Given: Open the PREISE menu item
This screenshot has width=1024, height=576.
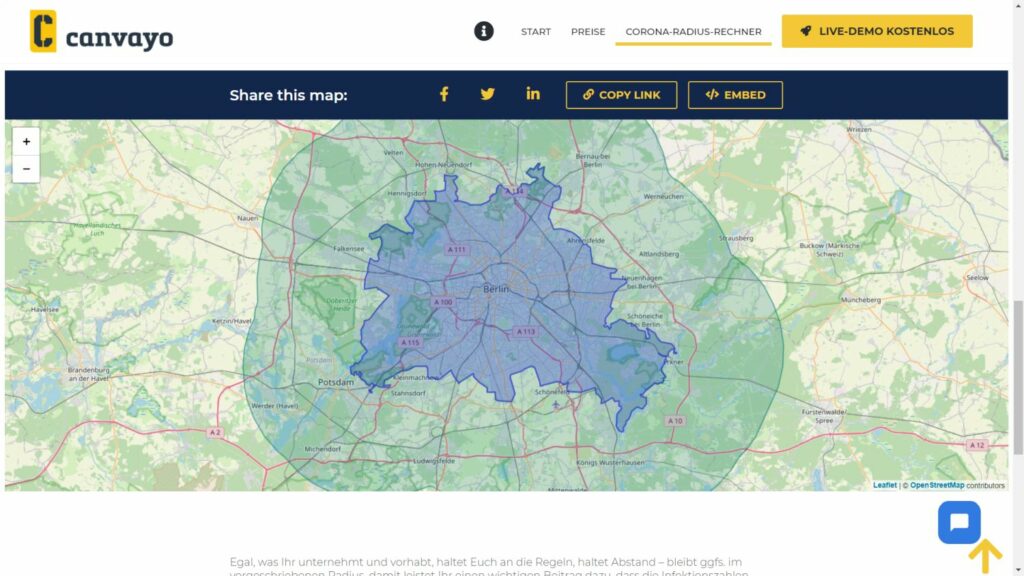Looking at the screenshot, I should click(588, 32).
